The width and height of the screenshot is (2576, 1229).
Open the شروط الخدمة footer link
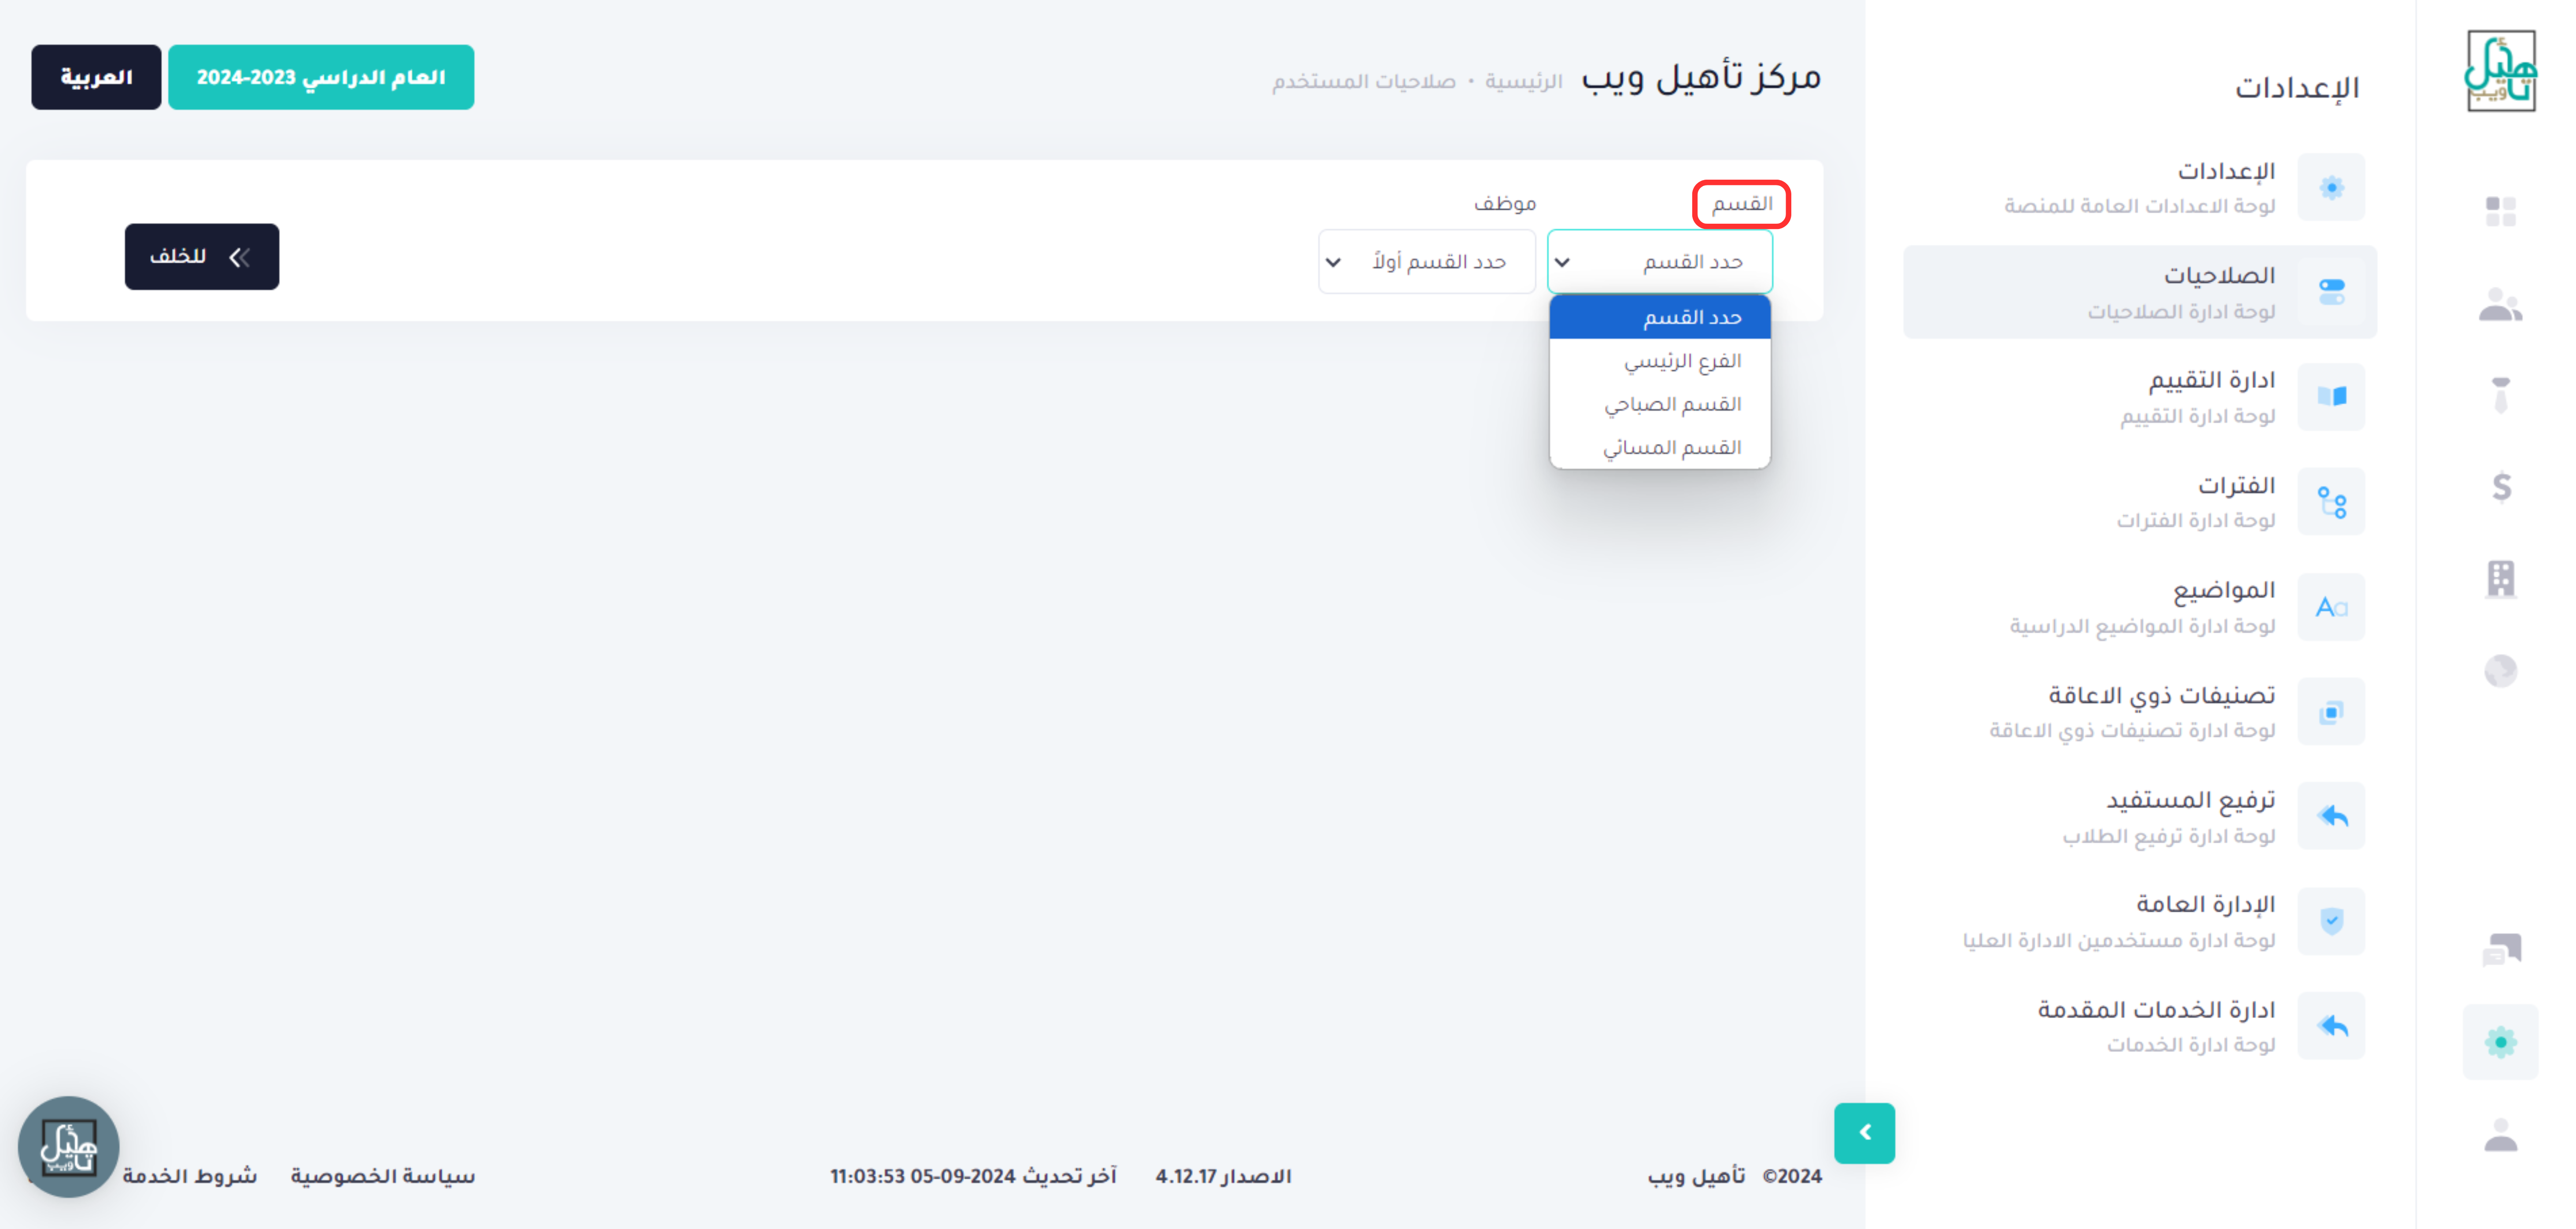click(190, 1176)
